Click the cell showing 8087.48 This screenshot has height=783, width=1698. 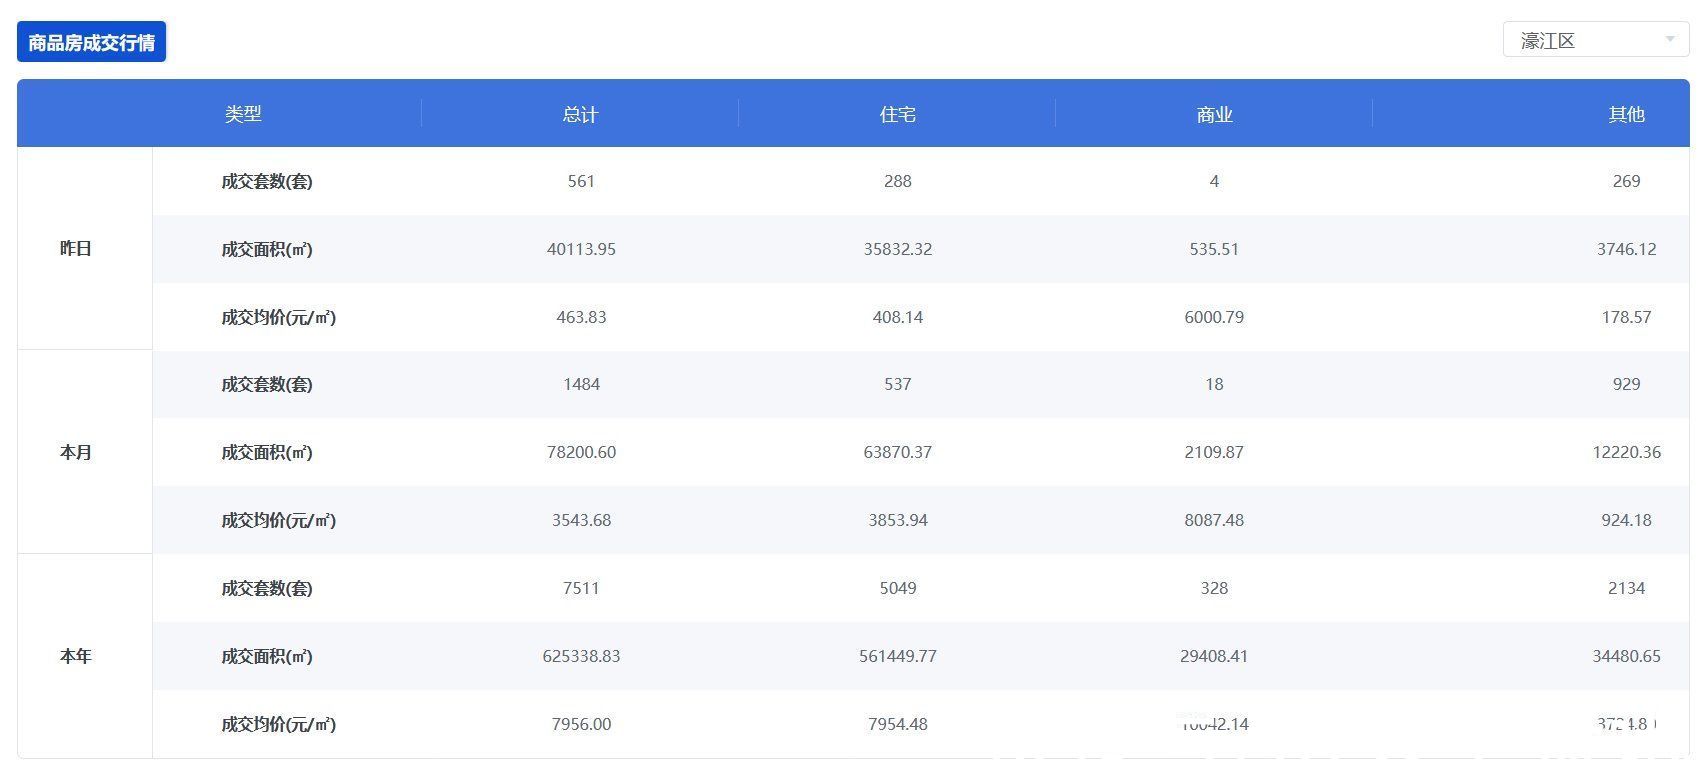pos(1214,520)
